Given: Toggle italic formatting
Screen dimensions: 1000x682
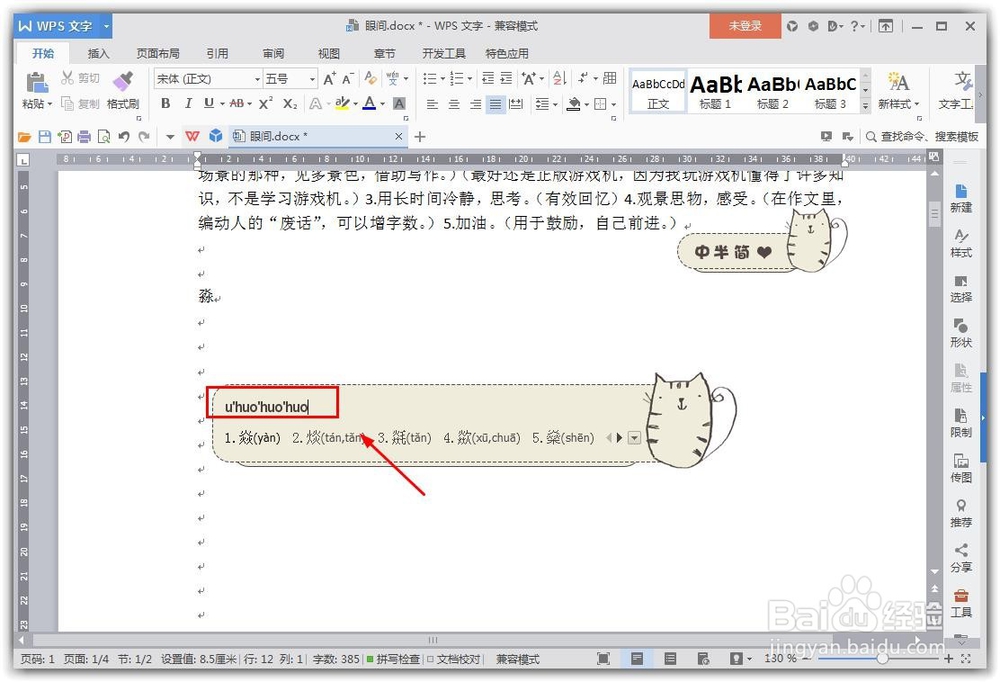Looking at the screenshot, I should [187, 103].
